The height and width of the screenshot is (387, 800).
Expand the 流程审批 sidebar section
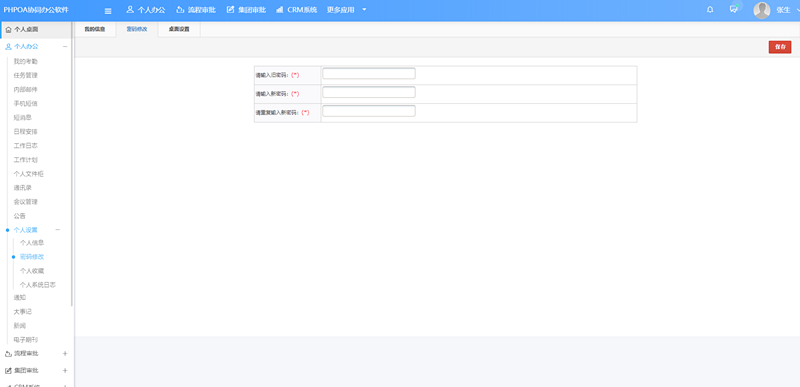[65, 353]
